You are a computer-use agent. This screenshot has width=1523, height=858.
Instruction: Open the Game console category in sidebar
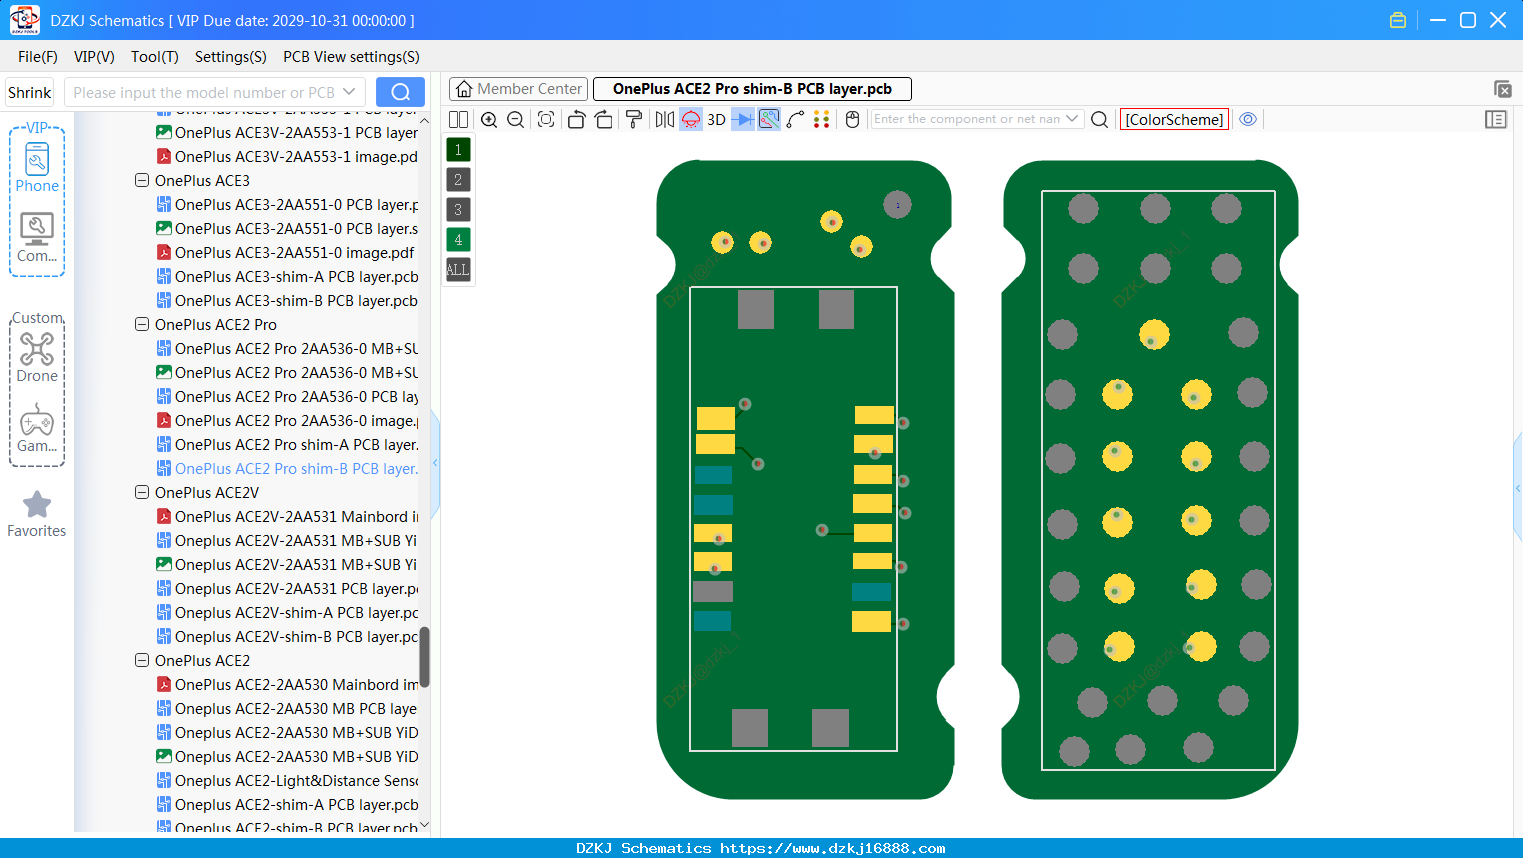(x=37, y=428)
